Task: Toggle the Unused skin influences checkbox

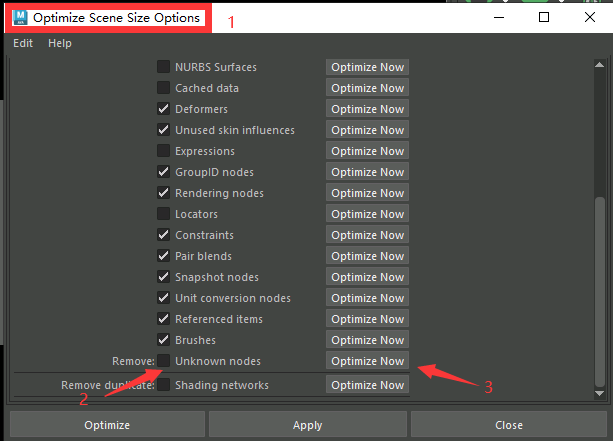Action: tap(163, 130)
